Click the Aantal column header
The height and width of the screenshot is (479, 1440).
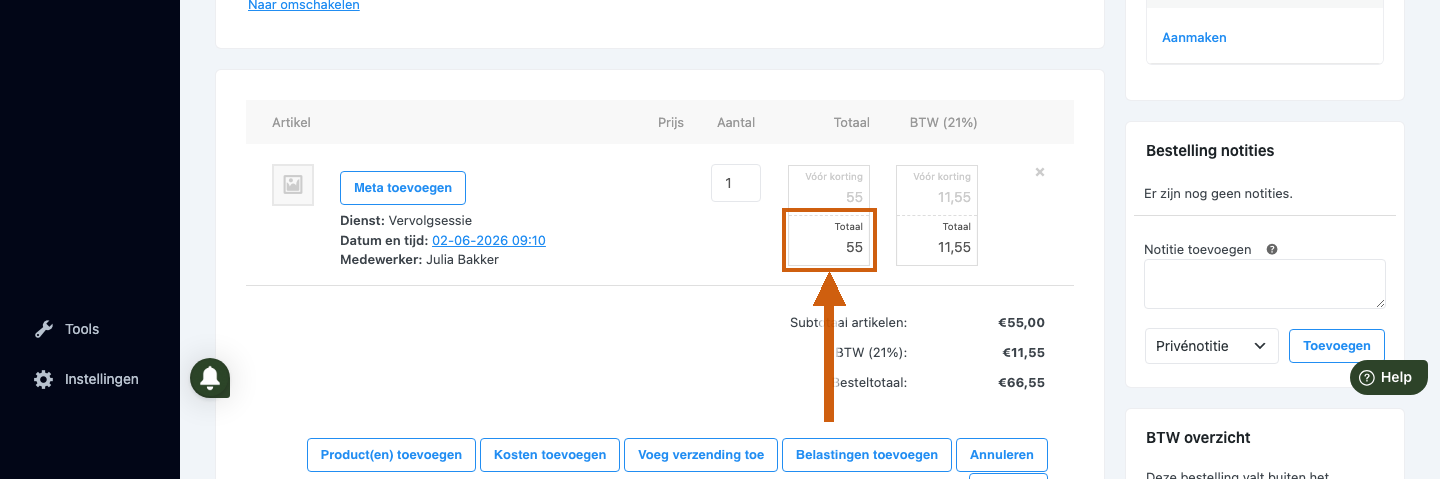(x=736, y=122)
